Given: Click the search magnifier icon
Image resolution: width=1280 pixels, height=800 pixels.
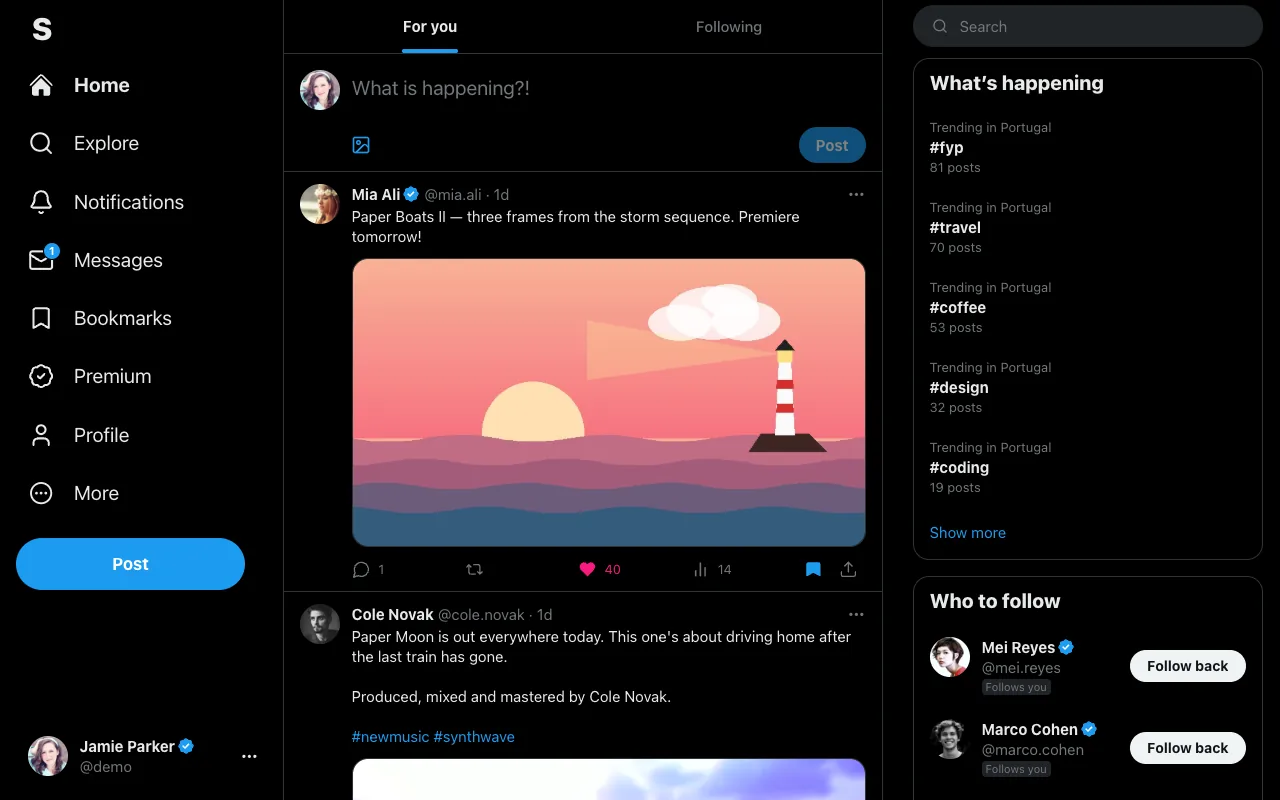Looking at the screenshot, I should [940, 27].
